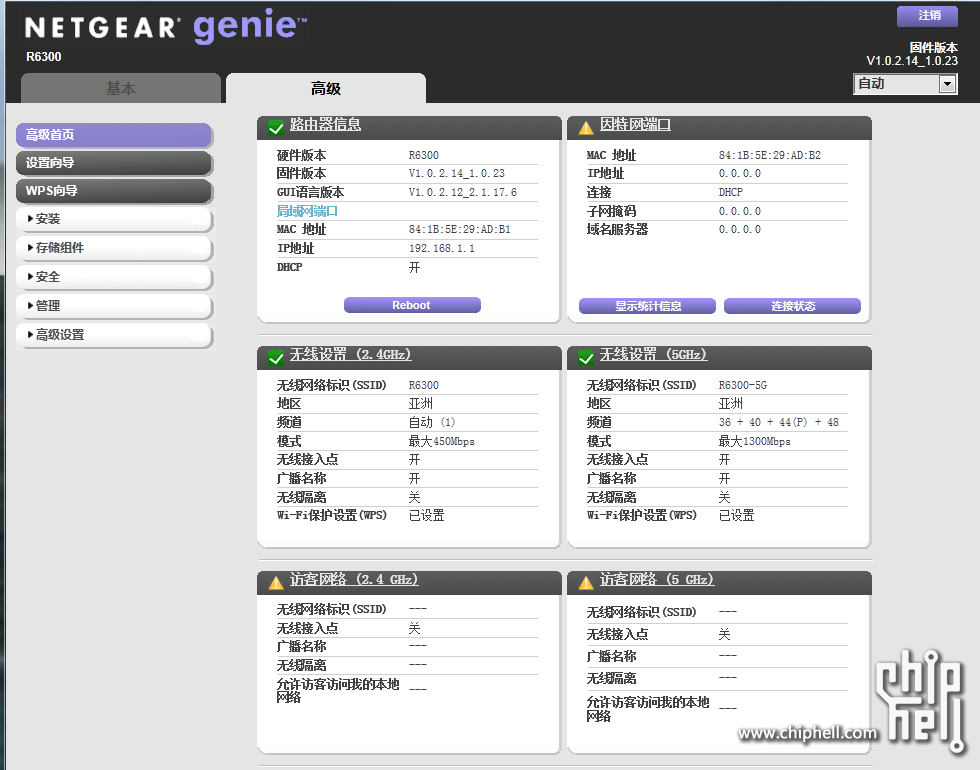Expand the 高级设置 sidebar section
The image size is (980, 770).
[x=114, y=335]
